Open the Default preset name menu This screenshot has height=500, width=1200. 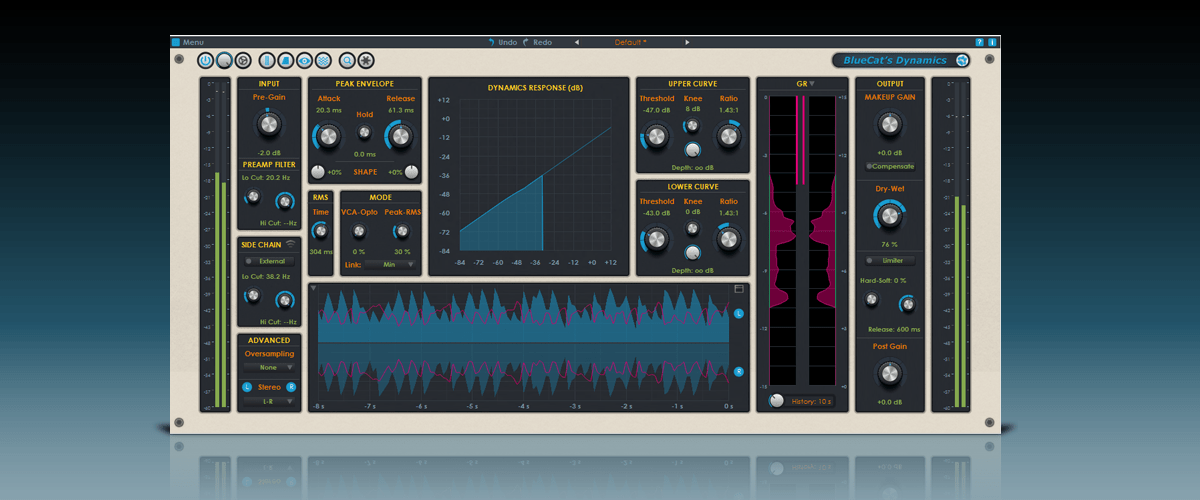630,42
